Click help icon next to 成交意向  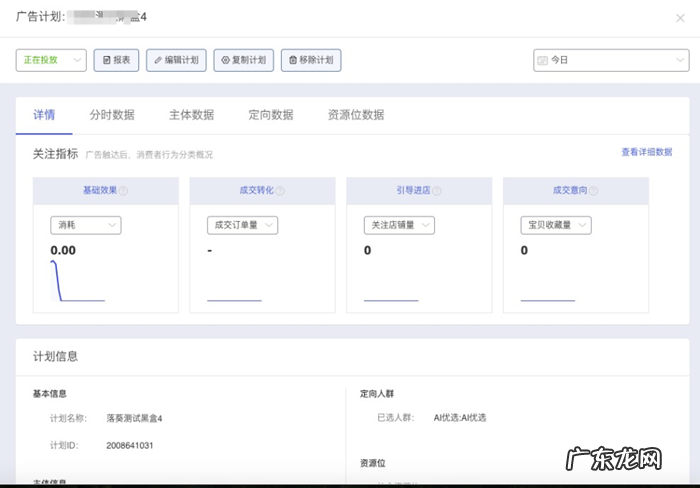(594, 191)
